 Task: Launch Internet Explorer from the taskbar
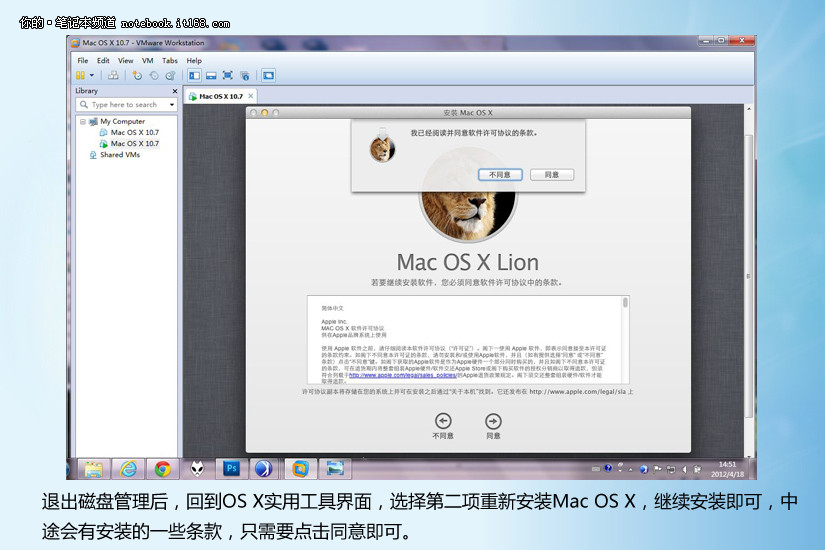[x=128, y=468]
